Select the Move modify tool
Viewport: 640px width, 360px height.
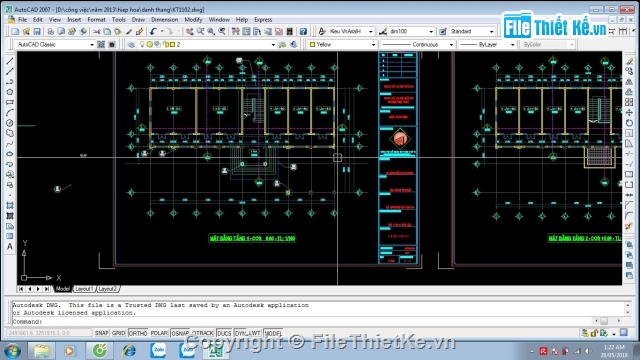click(x=629, y=113)
